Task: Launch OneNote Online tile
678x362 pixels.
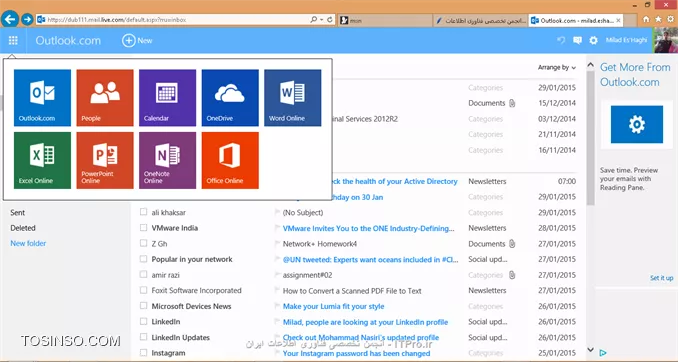Action: 167,160
